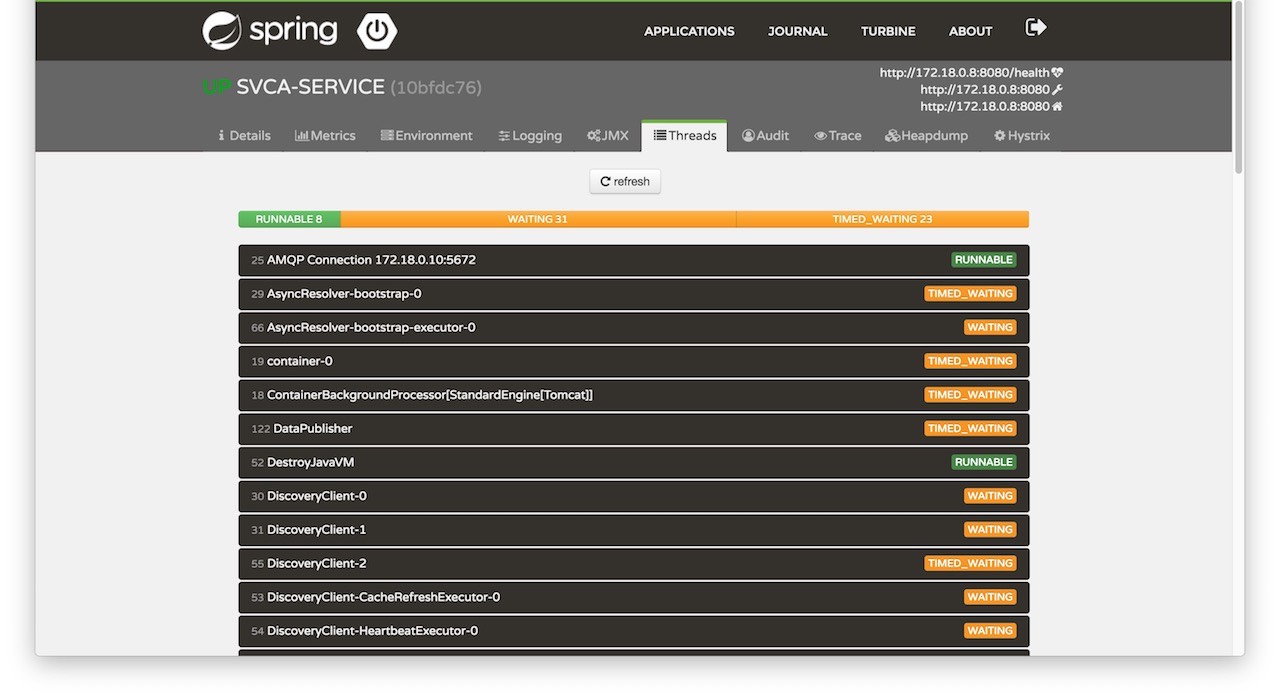Open the service home URL link
The width and height of the screenshot is (1280, 698).
(x=990, y=106)
